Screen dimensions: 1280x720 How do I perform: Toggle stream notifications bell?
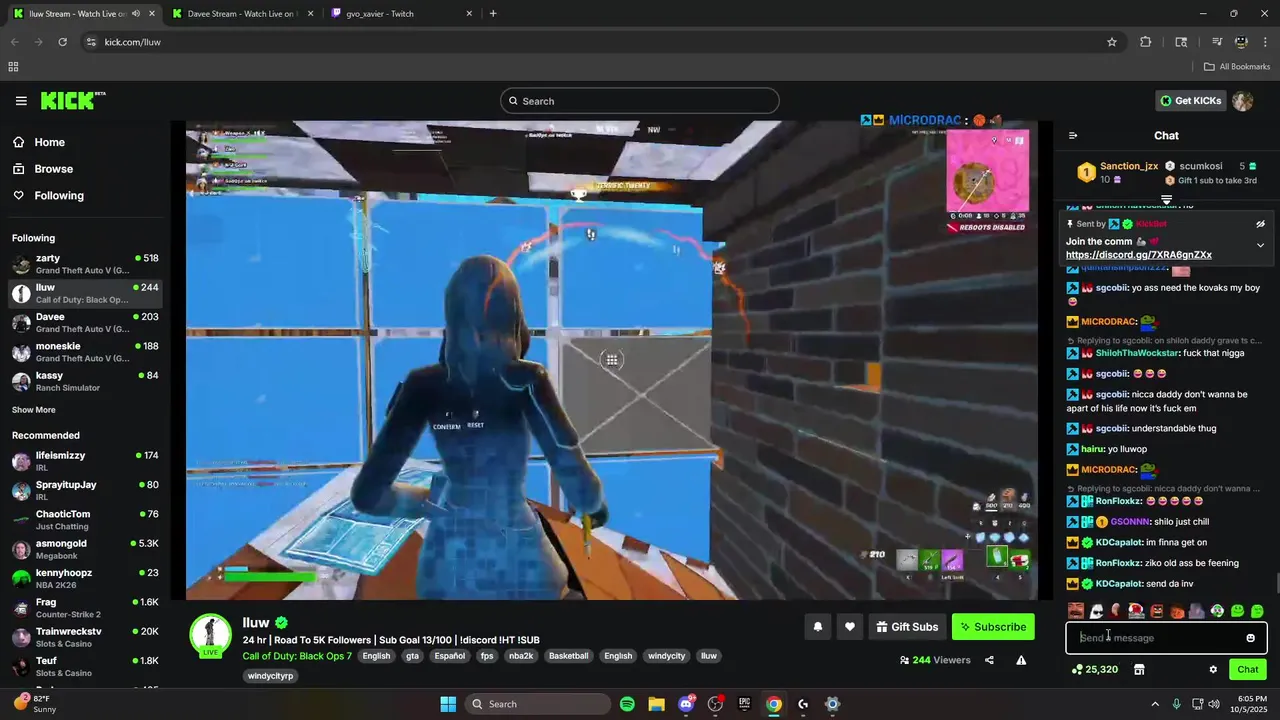coord(817,627)
